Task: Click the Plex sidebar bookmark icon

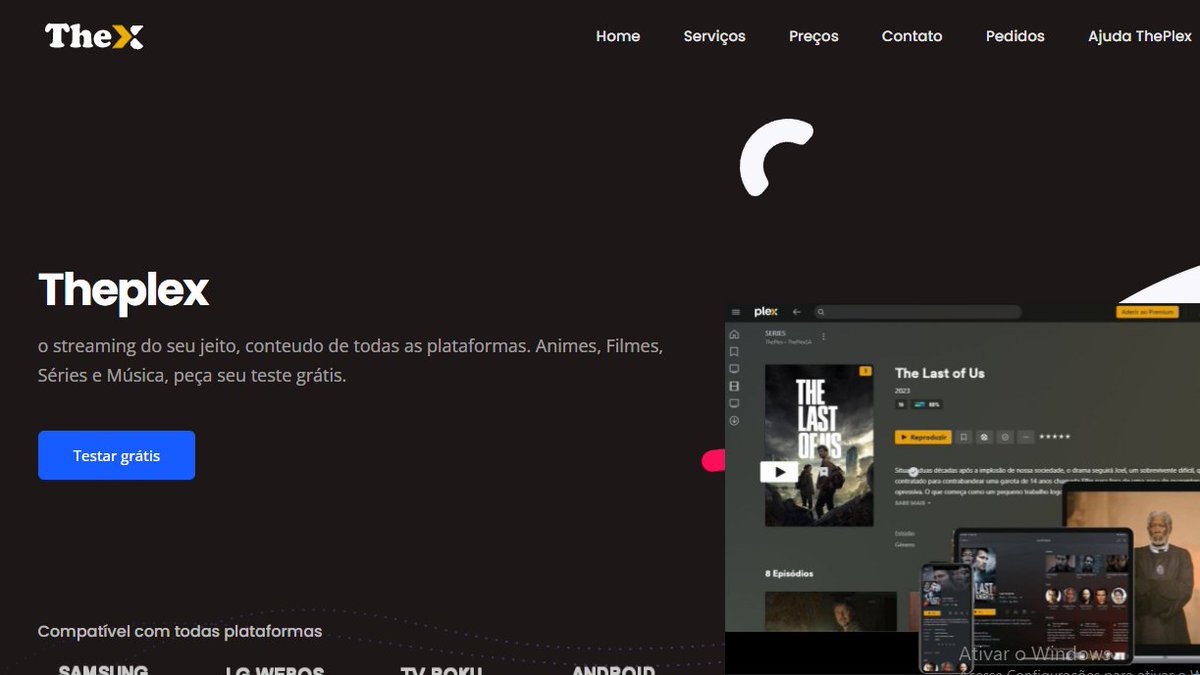Action: [734, 351]
